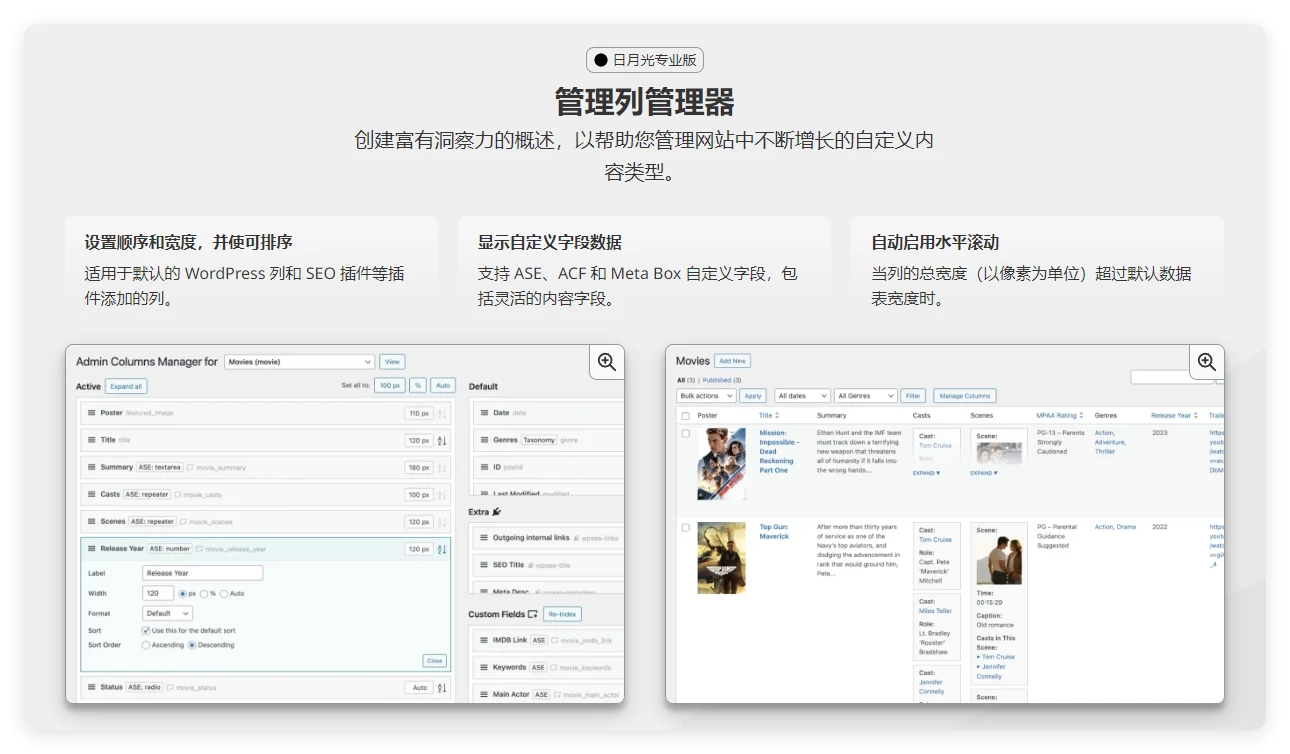Toggle the sortable icon on the Title row

[440, 439]
